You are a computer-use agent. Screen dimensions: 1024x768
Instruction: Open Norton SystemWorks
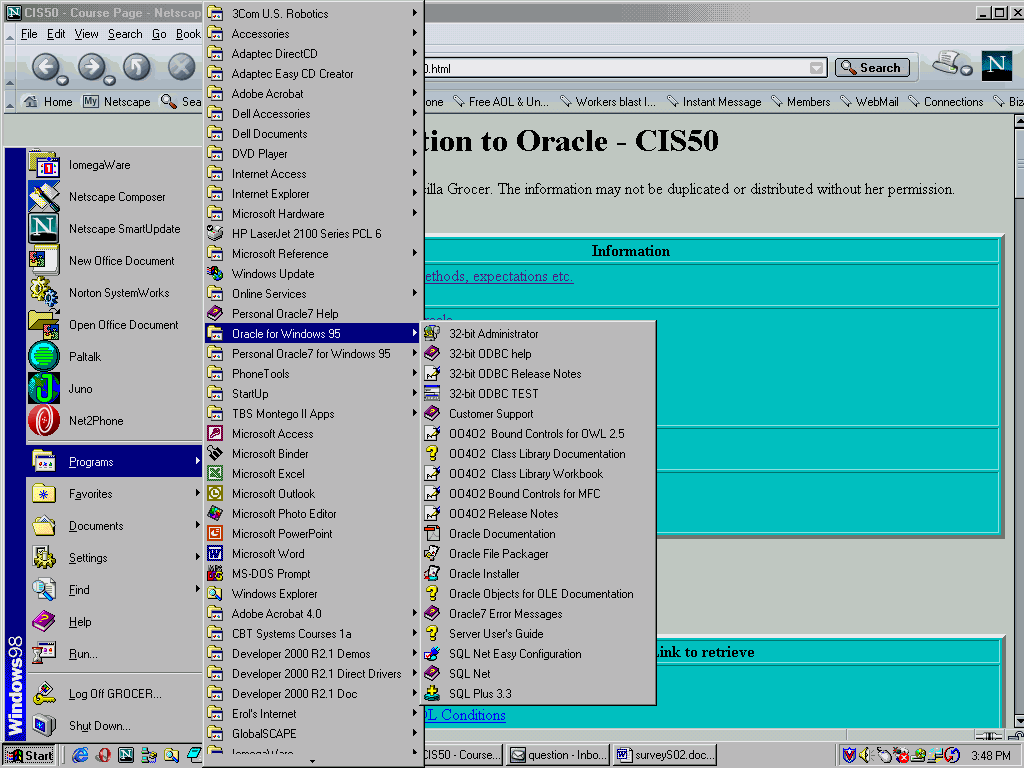point(114,293)
